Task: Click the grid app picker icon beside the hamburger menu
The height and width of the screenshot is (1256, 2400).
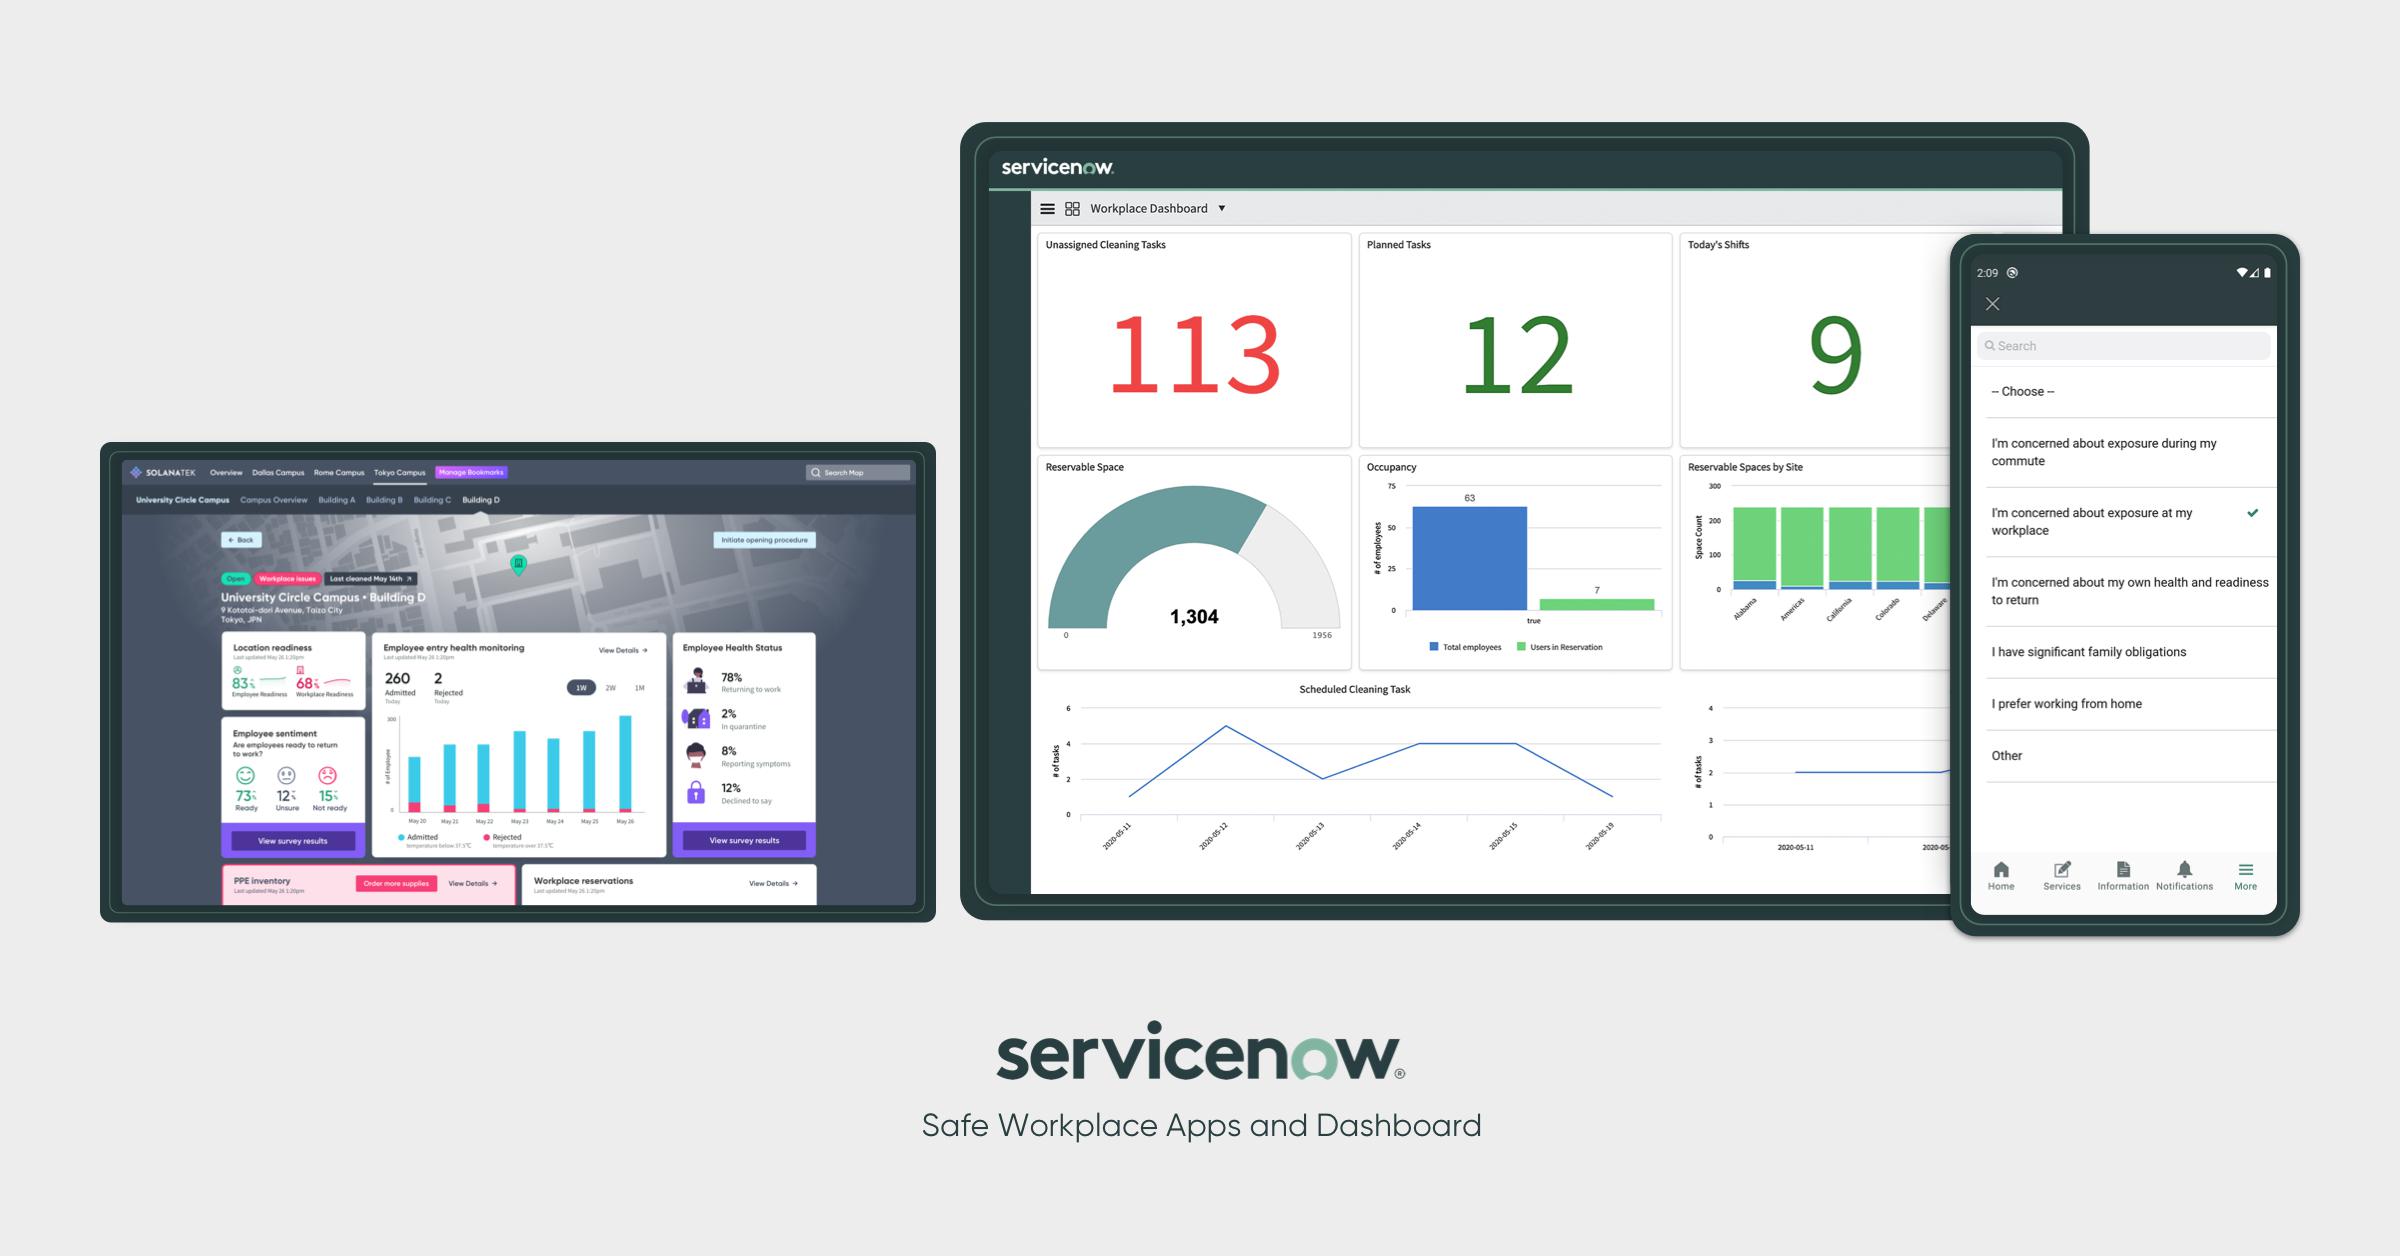Action: tap(1071, 208)
